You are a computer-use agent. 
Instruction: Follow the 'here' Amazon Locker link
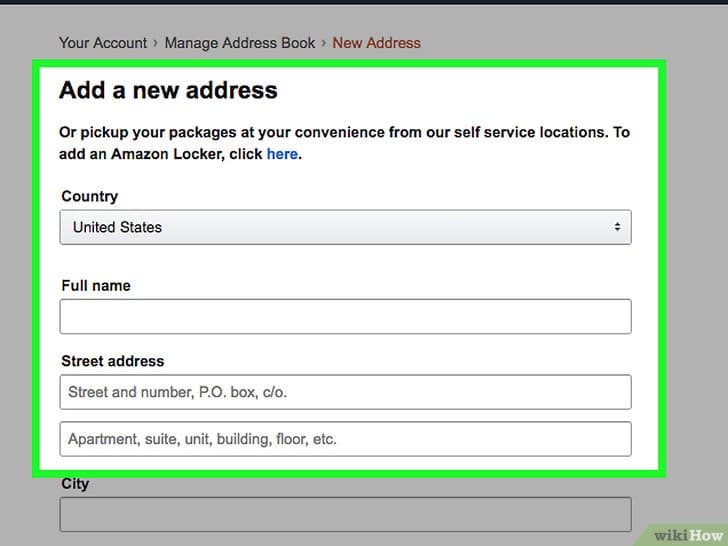[x=282, y=154]
